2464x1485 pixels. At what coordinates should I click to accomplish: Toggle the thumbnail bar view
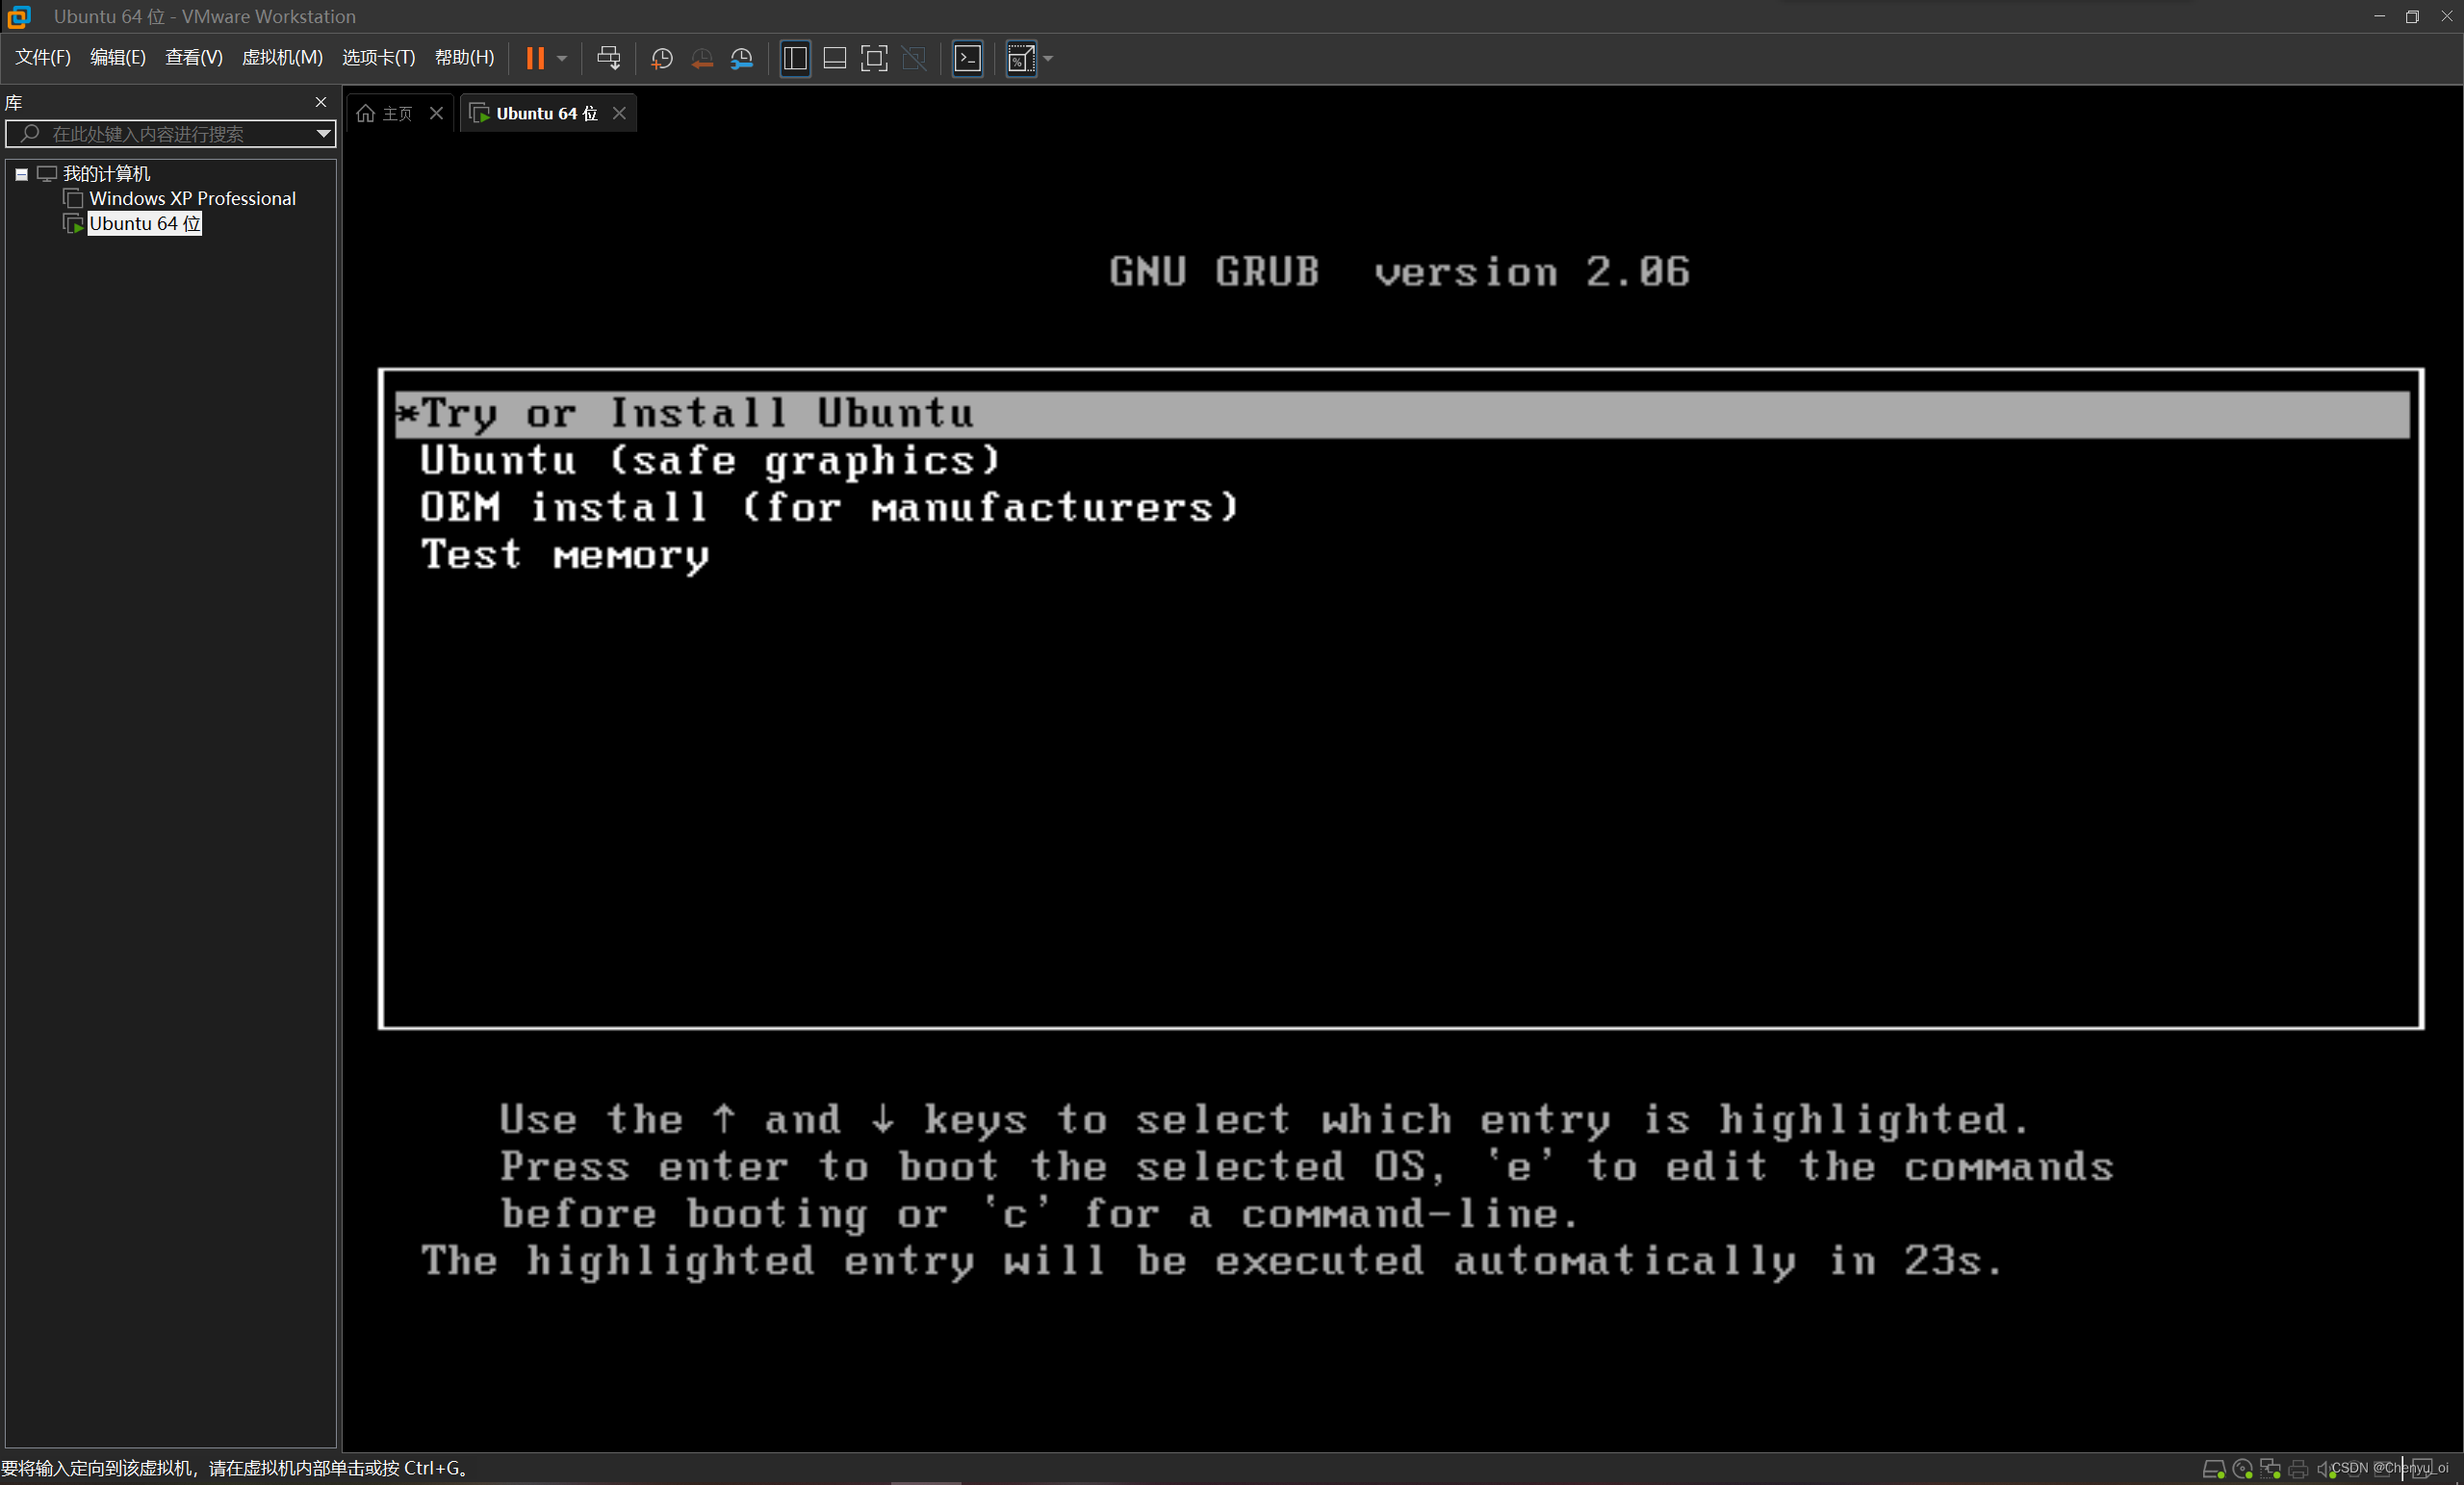[x=834, y=58]
